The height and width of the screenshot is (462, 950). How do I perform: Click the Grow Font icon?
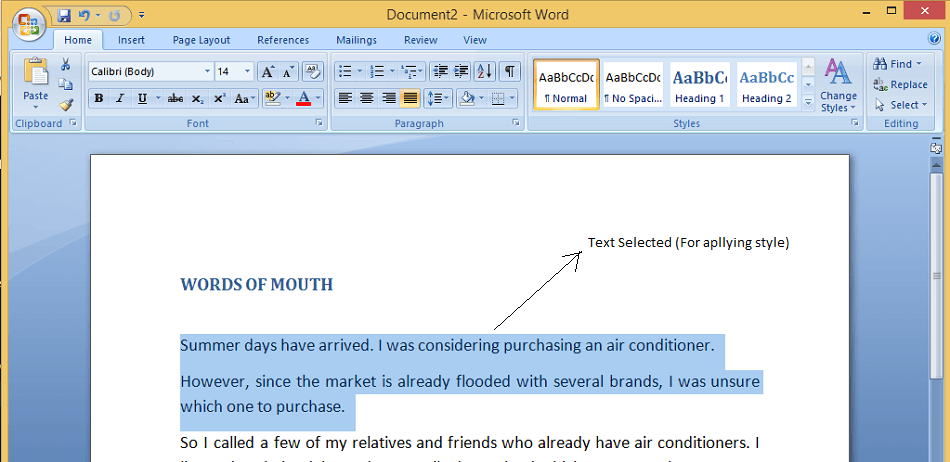click(267, 71)
